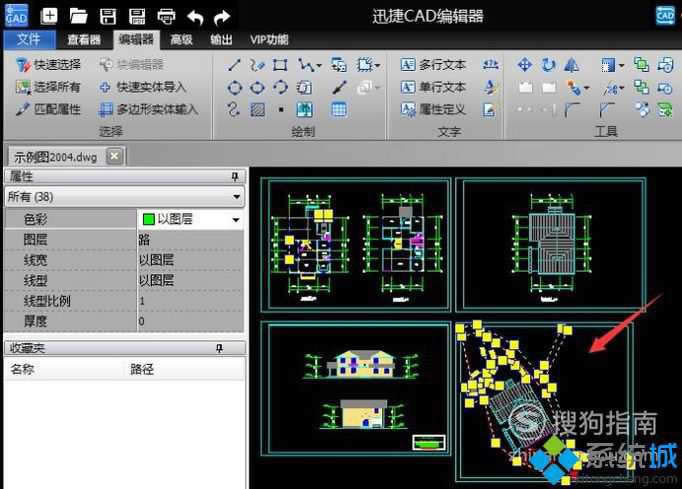Undo the last action
The height and width of the screenshot is (489, 682).
click(x=195, y=17)
